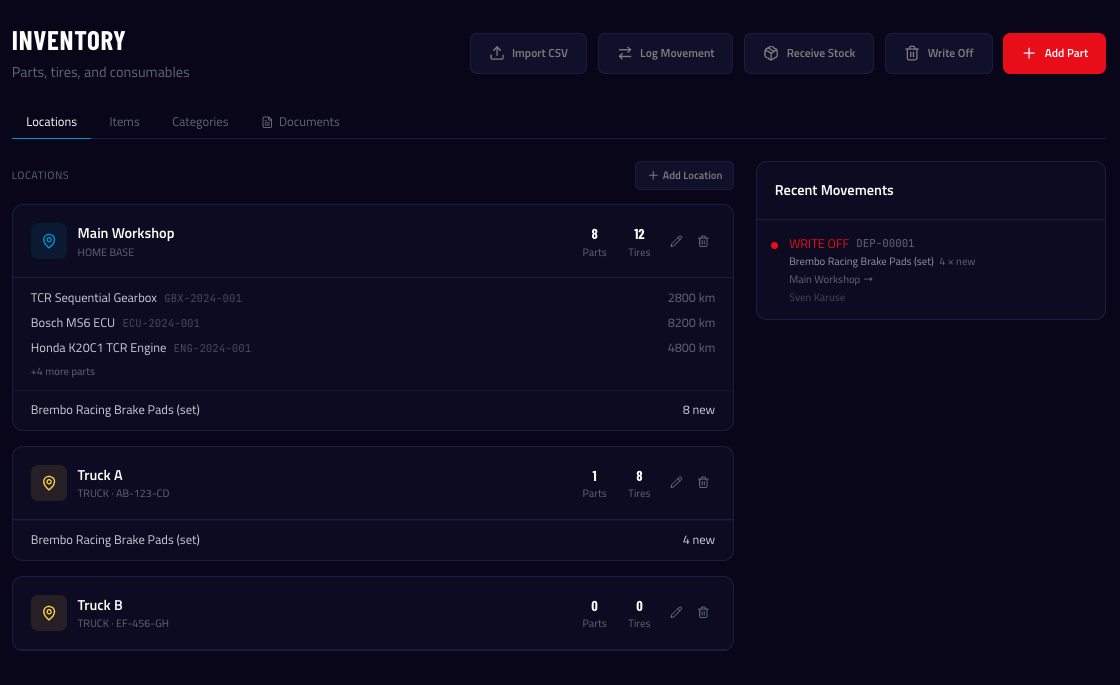1120x685 pixels.
Task: Click the pencil edit icon for Main Workshop
Action: point(676,241)
